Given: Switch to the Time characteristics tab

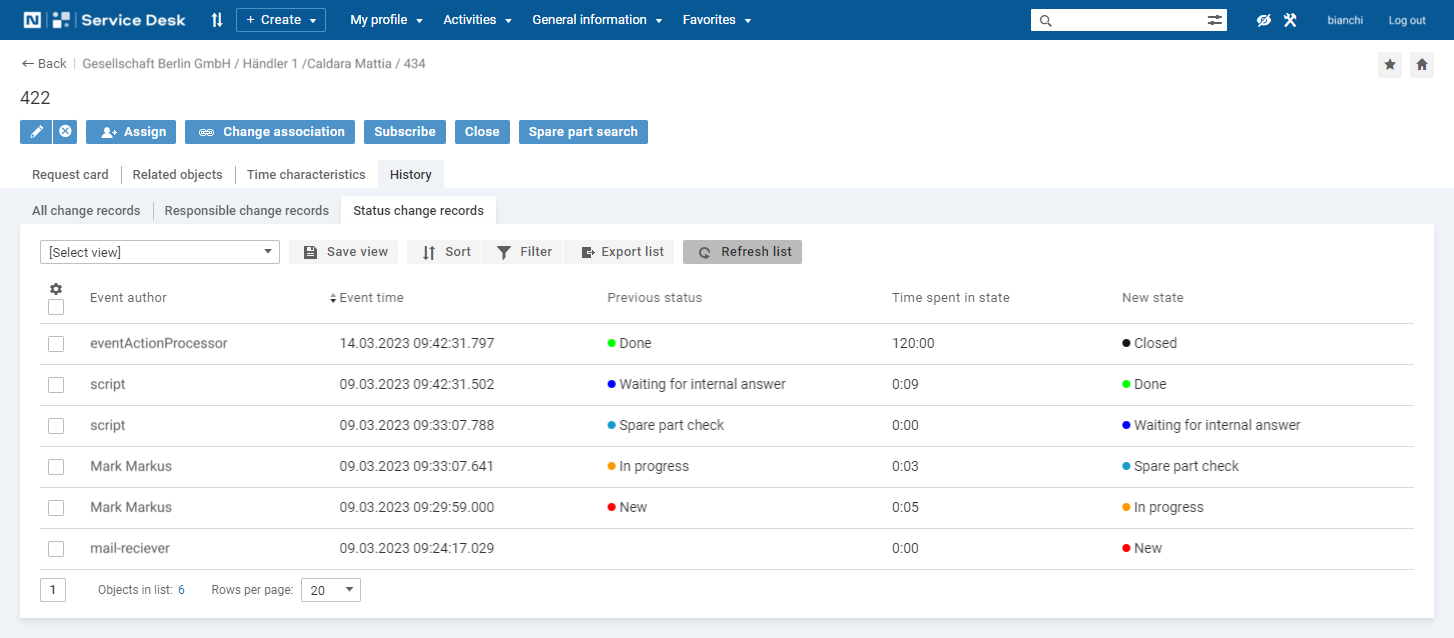Looking at the screenshot, I should tap(306, 175).
